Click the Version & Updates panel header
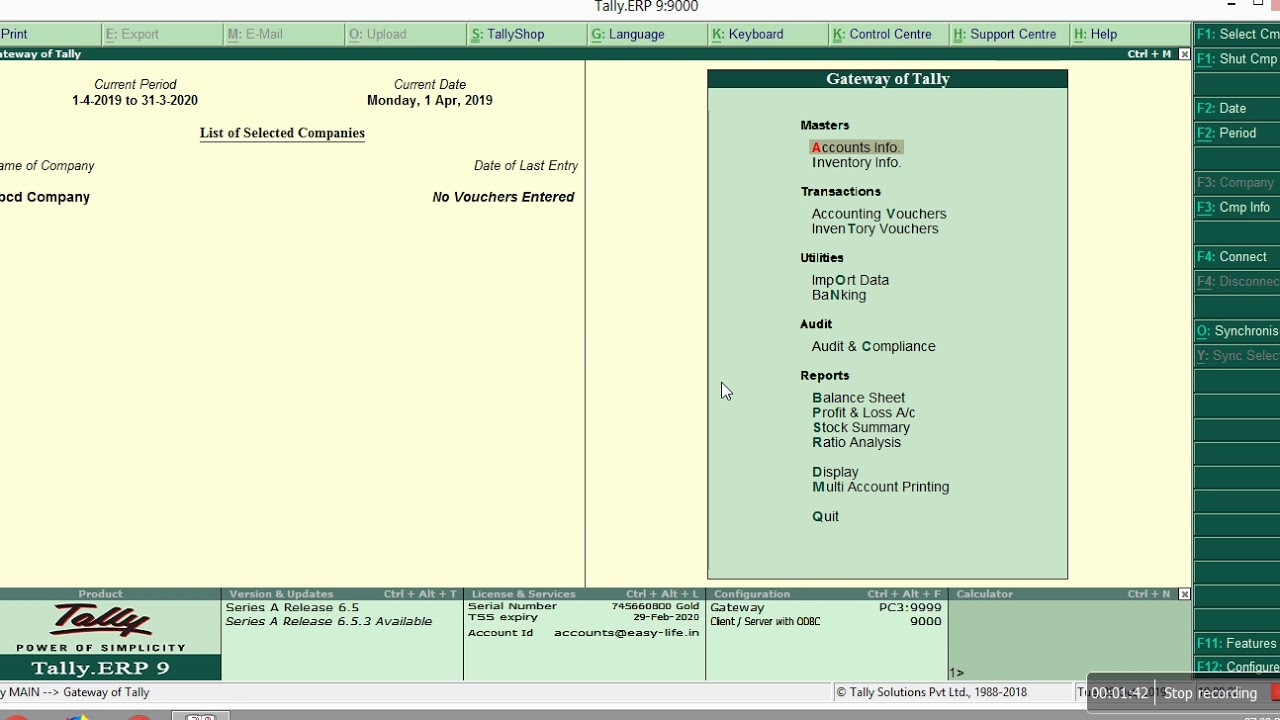The image size is (1280, 720). tap(342, 594)
